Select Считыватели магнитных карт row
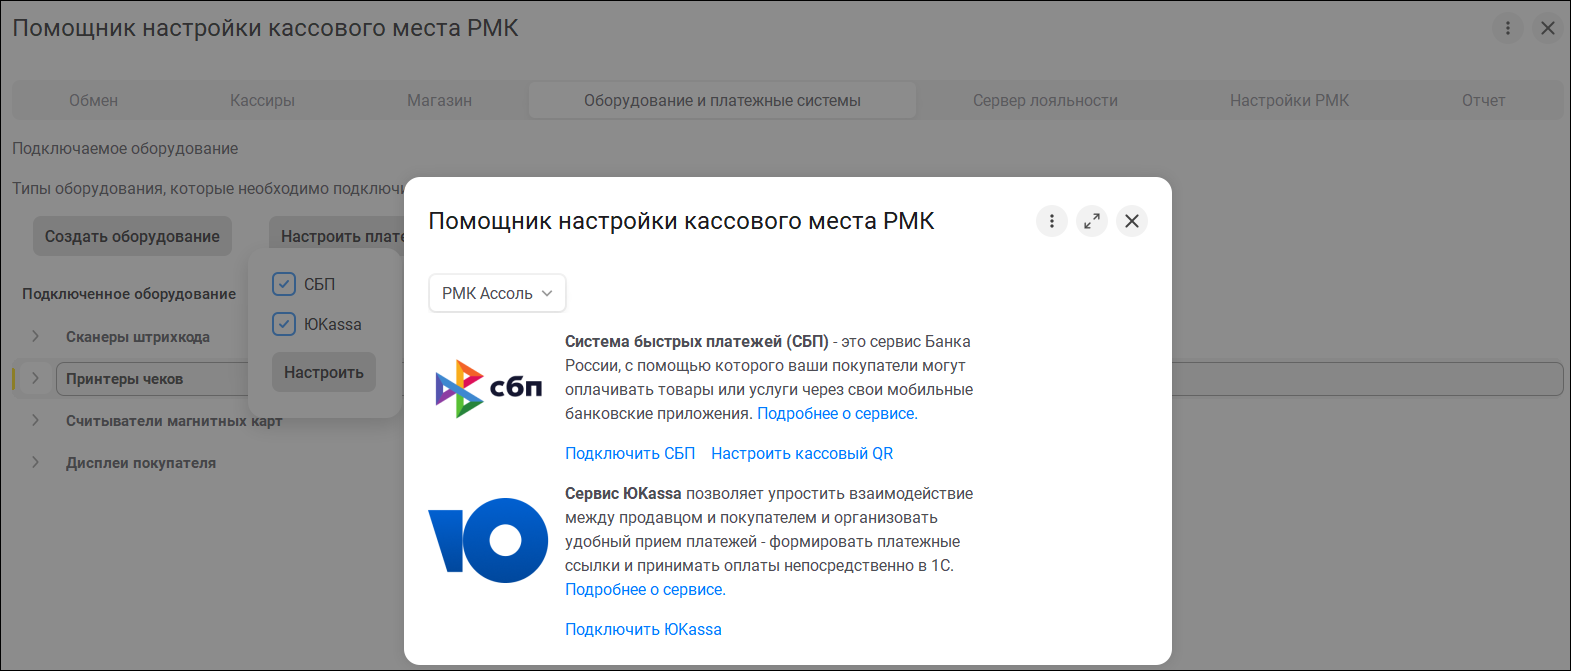Viewport: 1571px width, 671px height. pos(174,421)
